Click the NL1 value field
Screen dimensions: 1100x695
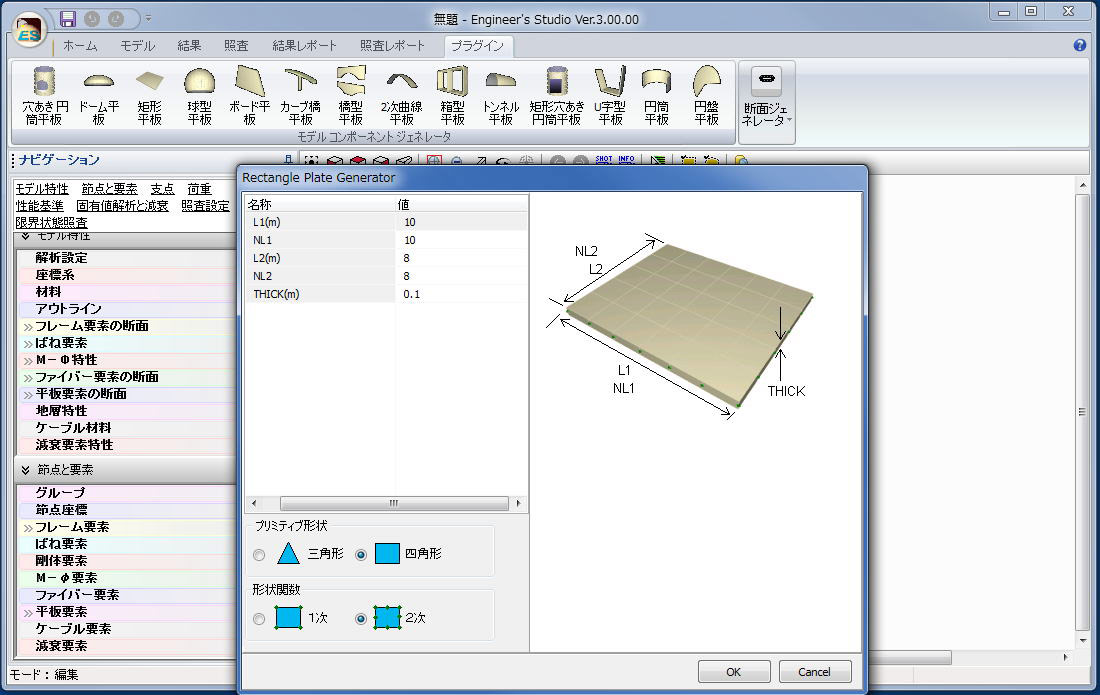click(461, 241)
